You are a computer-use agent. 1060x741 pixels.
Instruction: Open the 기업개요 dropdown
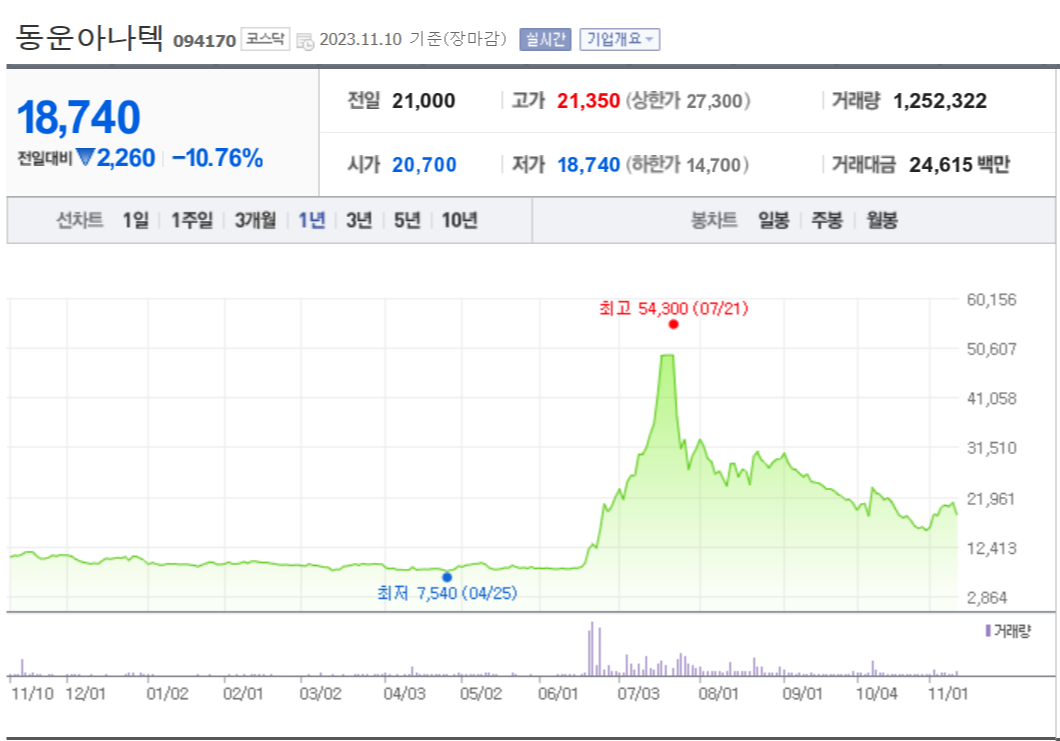point(619,39)
